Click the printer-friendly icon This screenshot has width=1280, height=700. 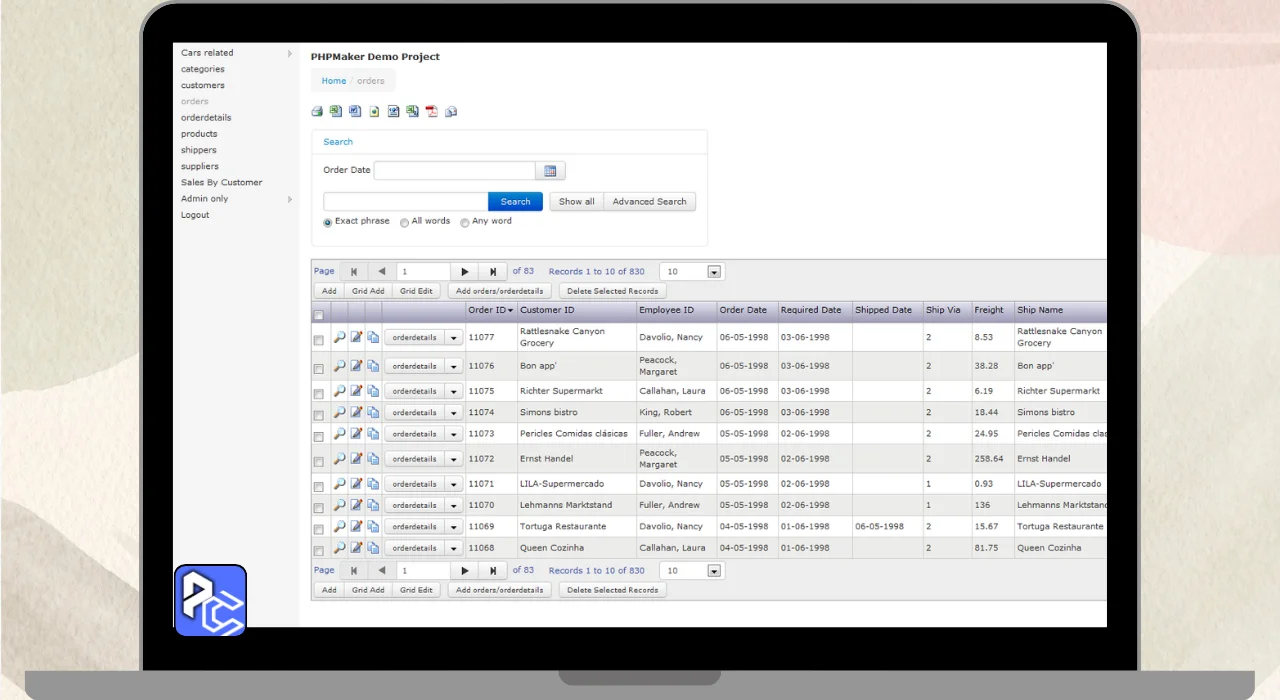pyautogui.click(x=317, y=111)
